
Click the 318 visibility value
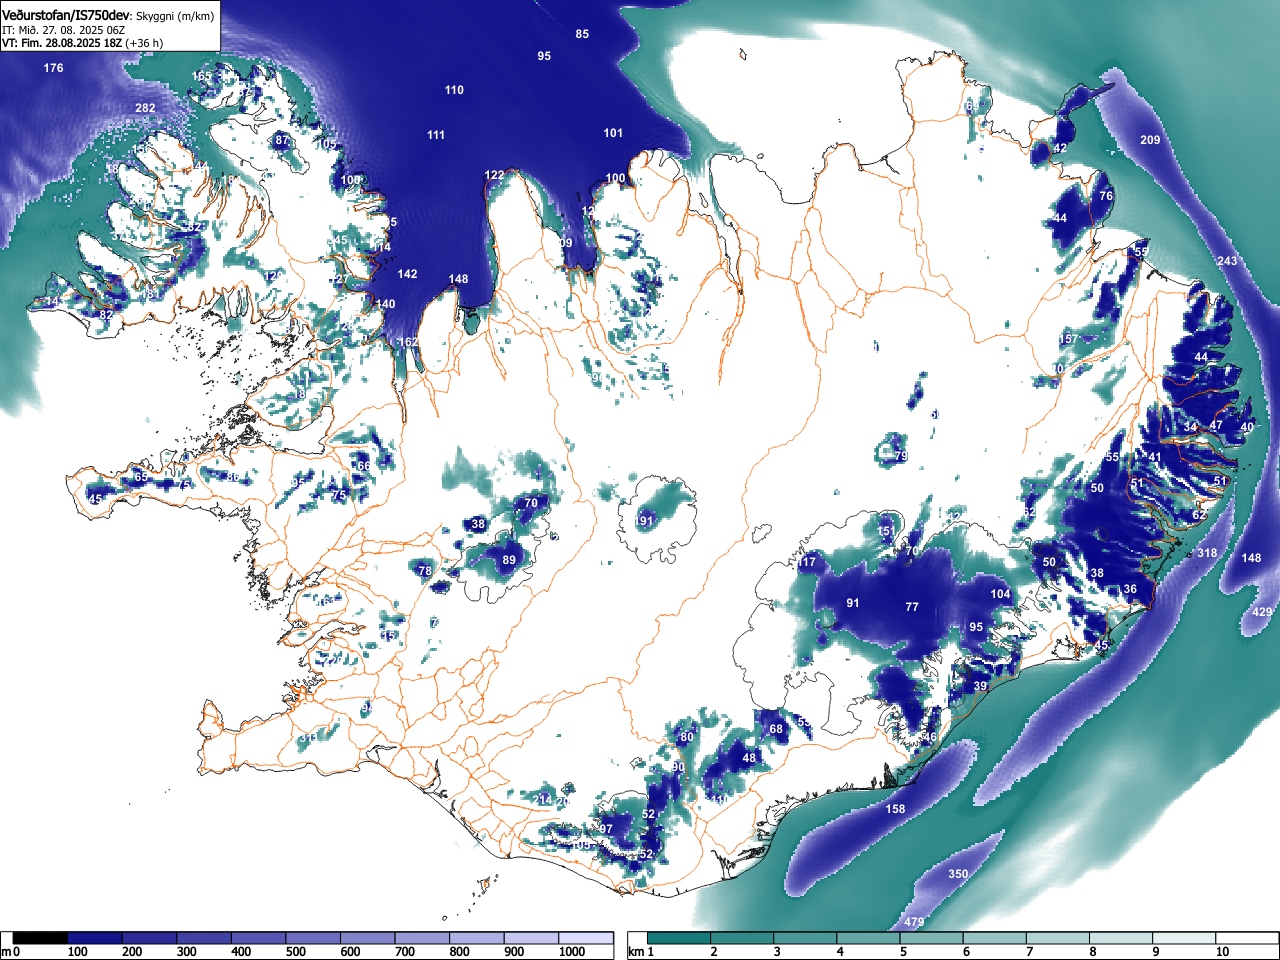pos(1207,553)
